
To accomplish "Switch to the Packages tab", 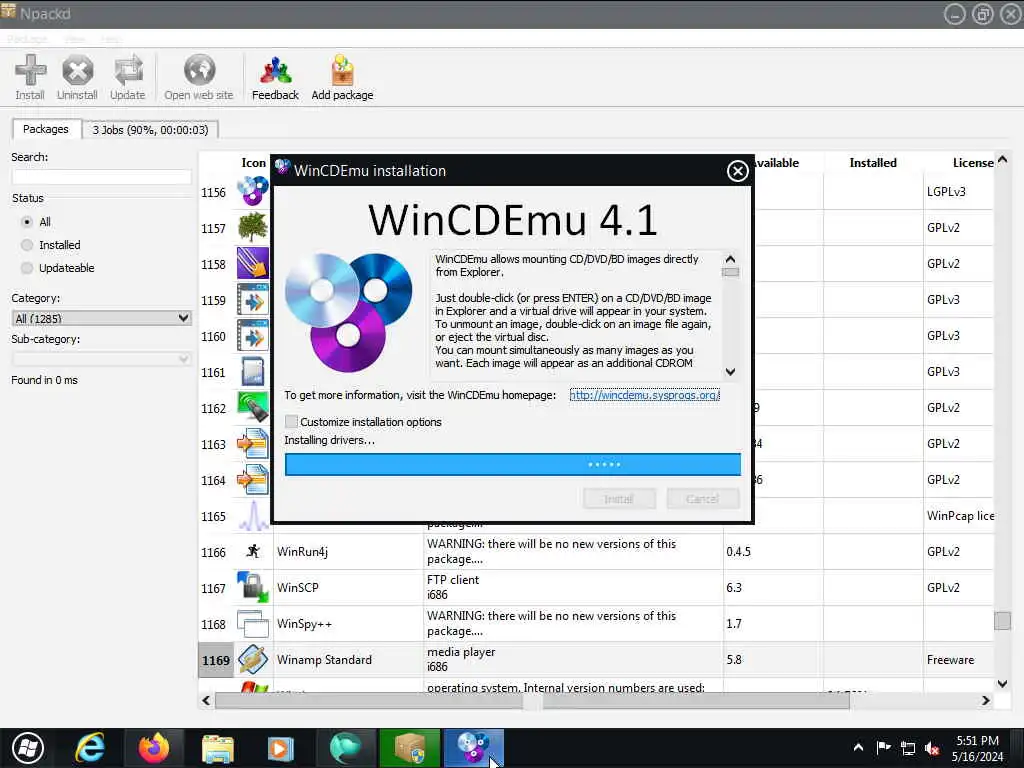I will (x=46, y=129).
